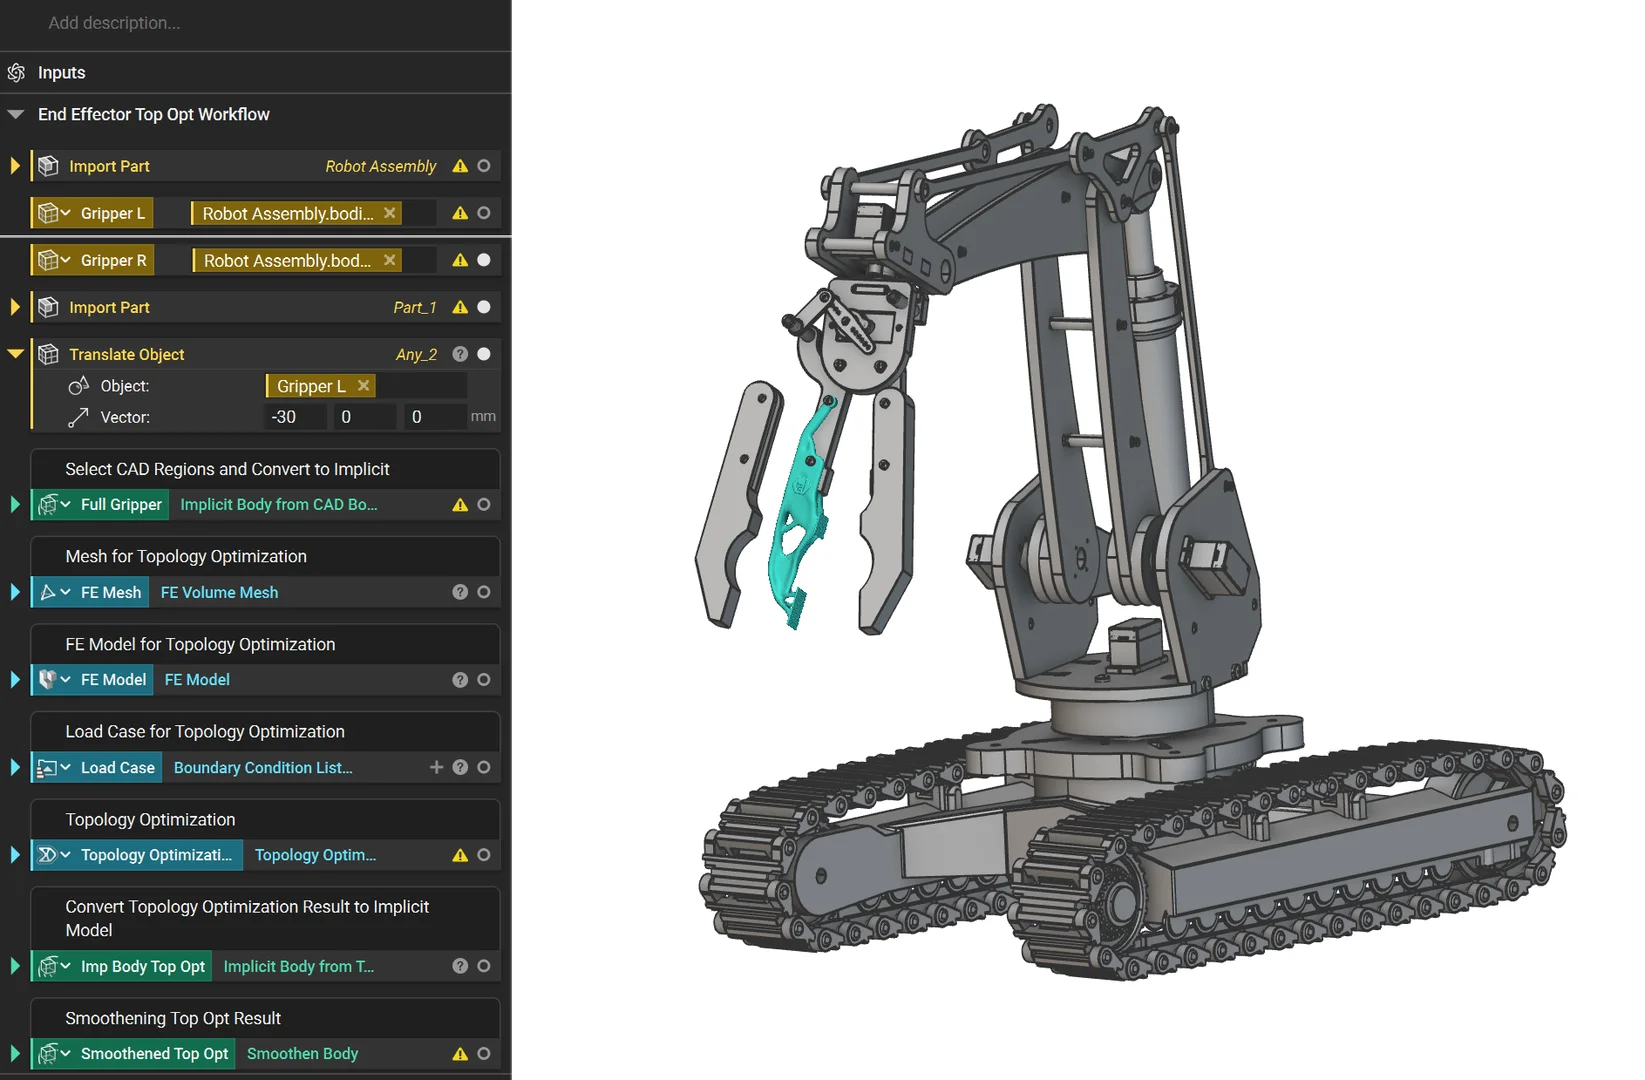Edit the Vector Y value field
The height and width of the screenshot is (1080, 1645).
(366, 417)
